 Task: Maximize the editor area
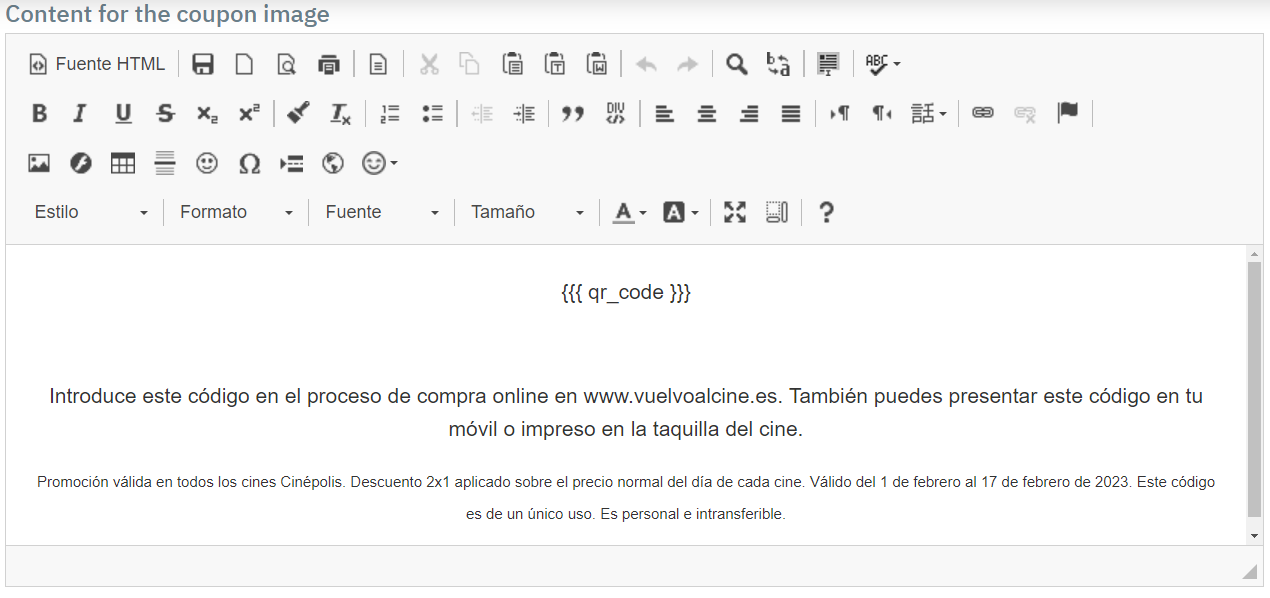[x=735, y=212]
